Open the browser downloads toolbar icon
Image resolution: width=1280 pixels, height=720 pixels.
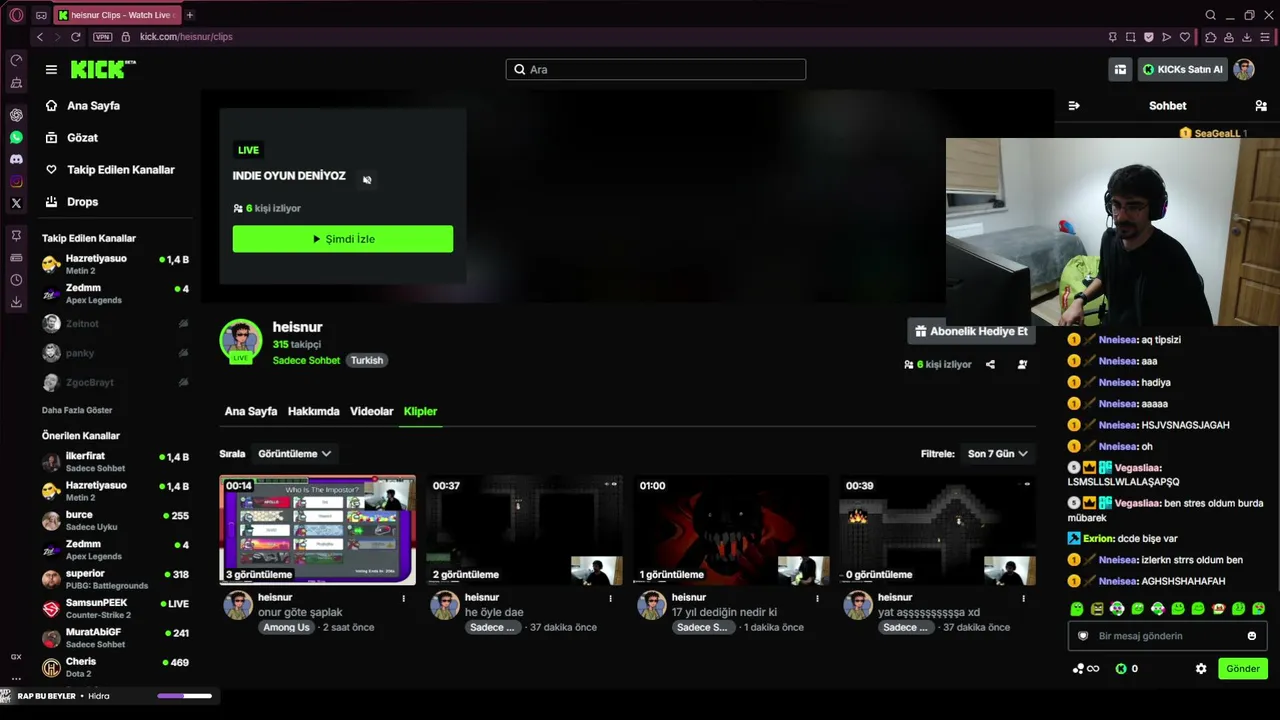[1248, 37]
